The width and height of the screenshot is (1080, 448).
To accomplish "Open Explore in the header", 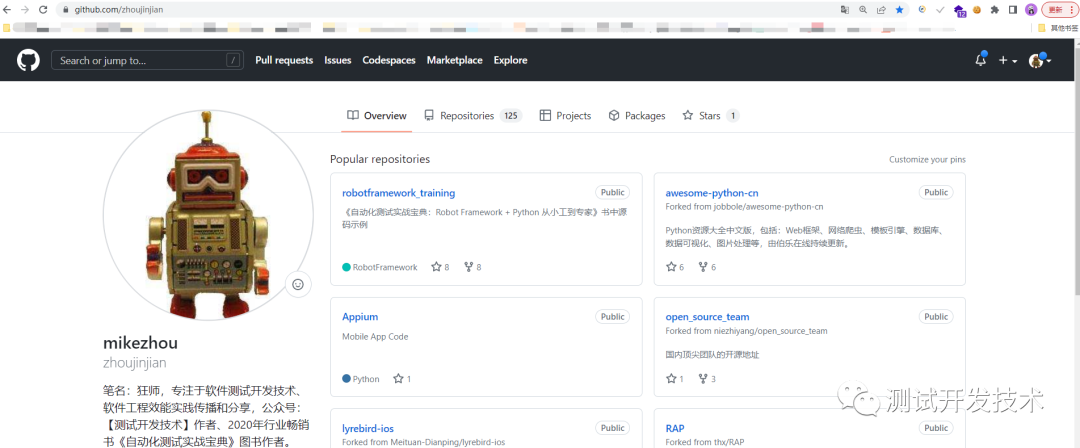I will 510,60.
